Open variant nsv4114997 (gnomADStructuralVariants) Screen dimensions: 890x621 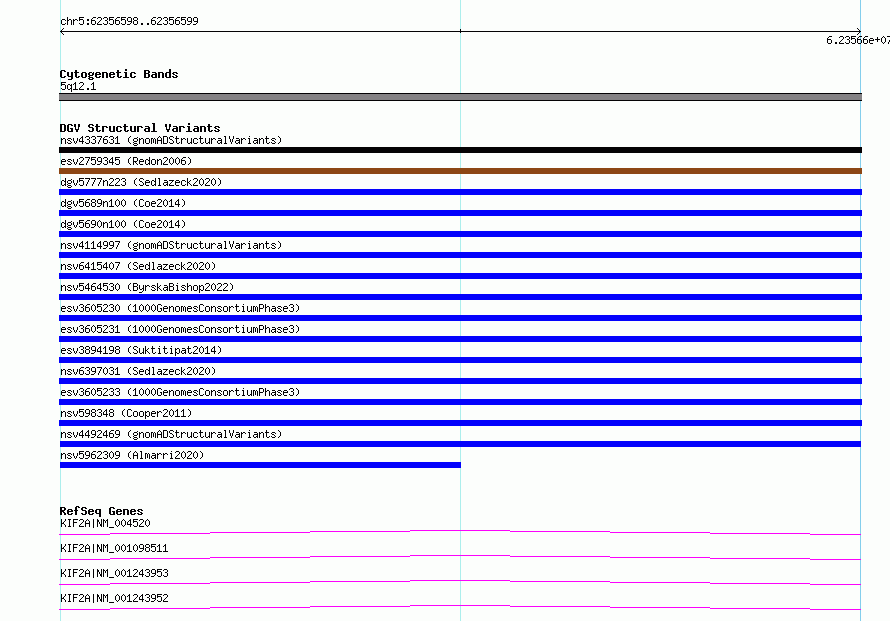(x=171, y=245)
